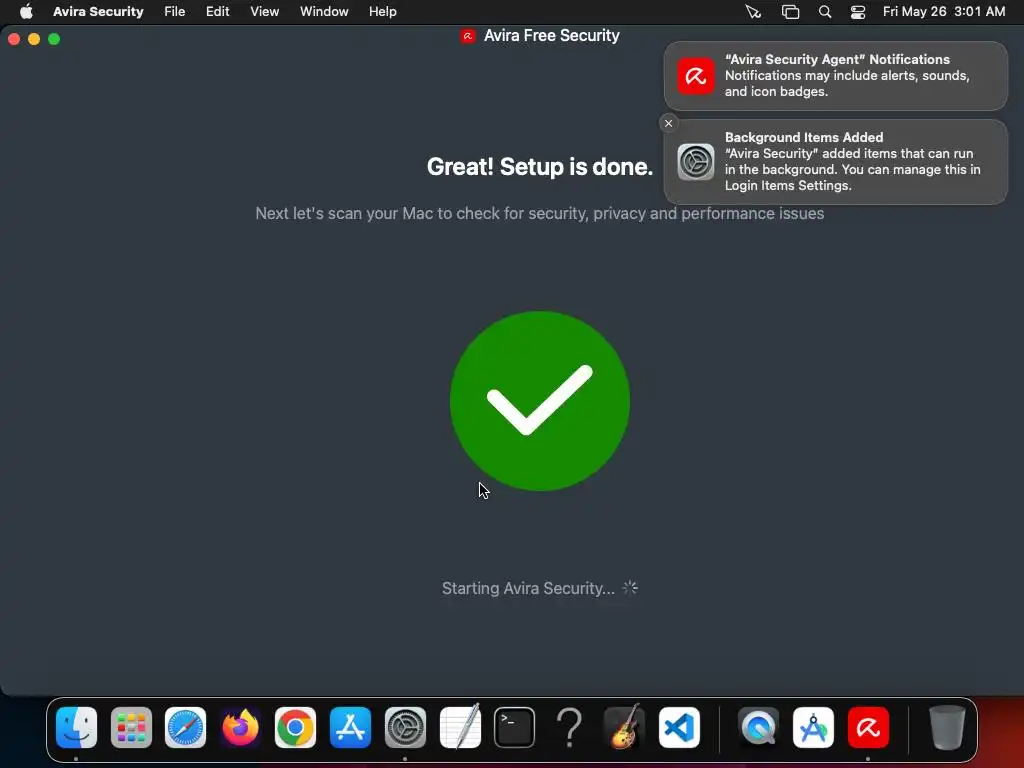
Task: Open the Background Items Added notification
Action: click(x=835, y=162)
